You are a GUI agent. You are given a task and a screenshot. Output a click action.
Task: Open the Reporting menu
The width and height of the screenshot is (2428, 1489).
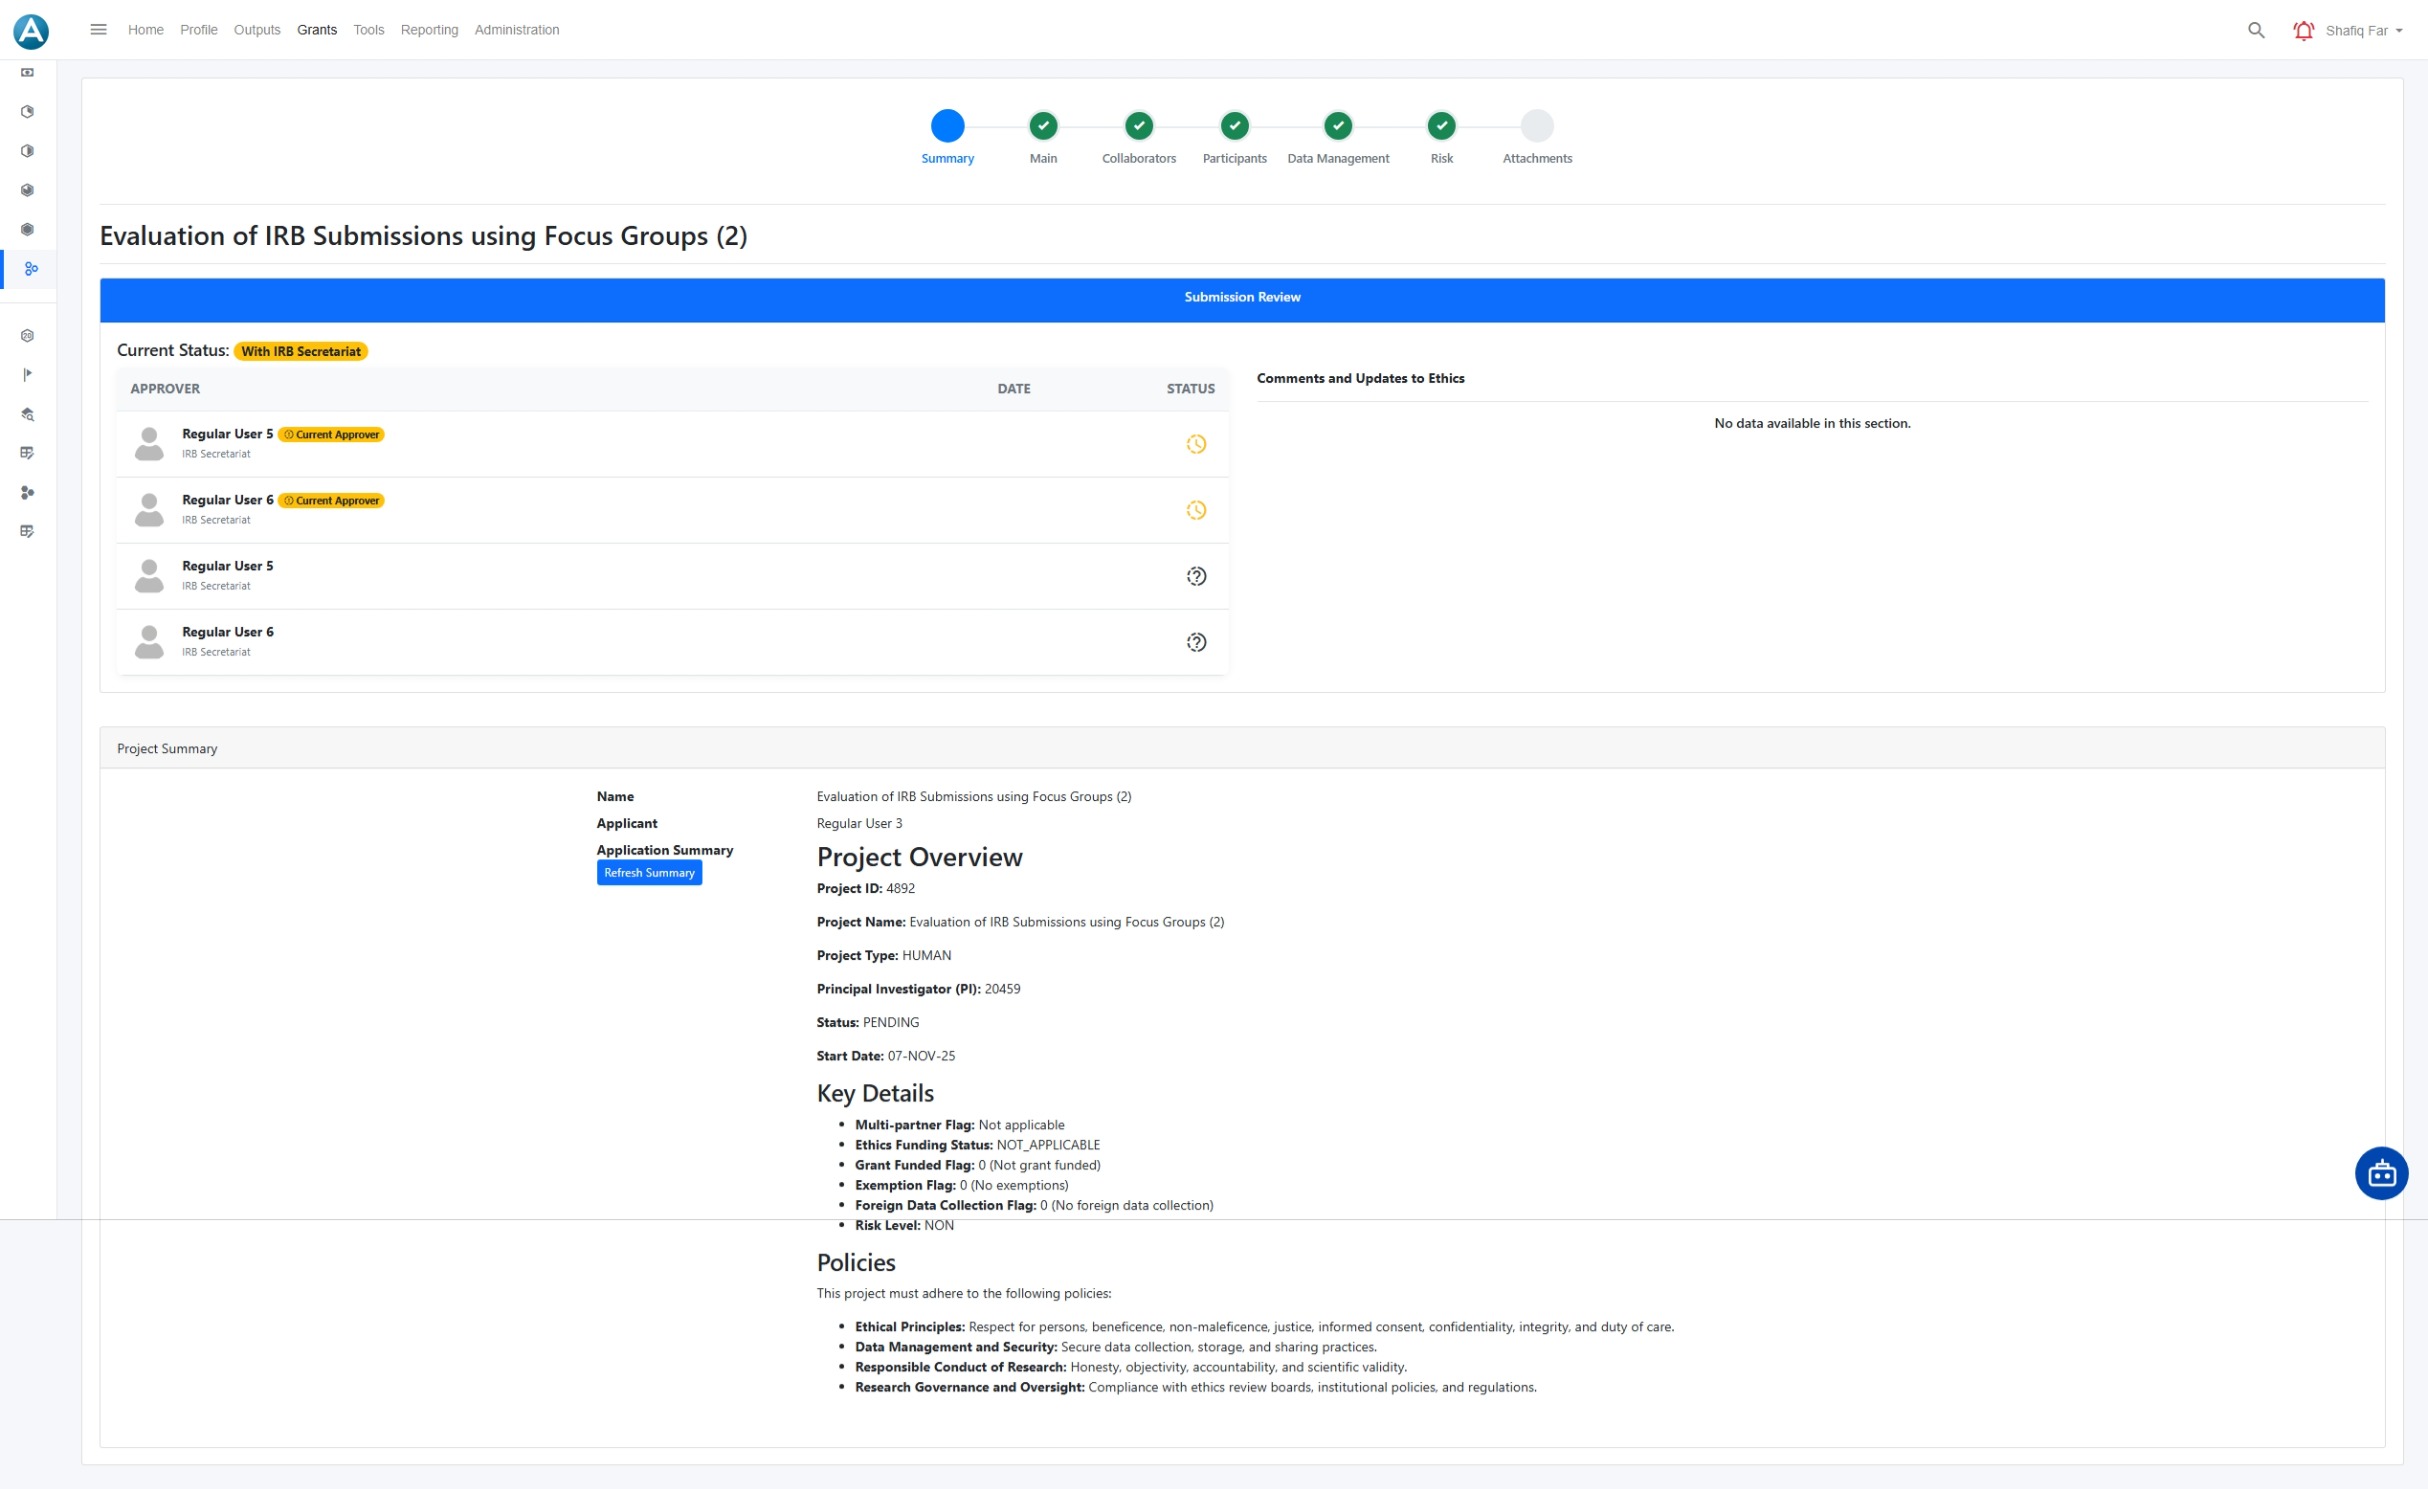429,30
